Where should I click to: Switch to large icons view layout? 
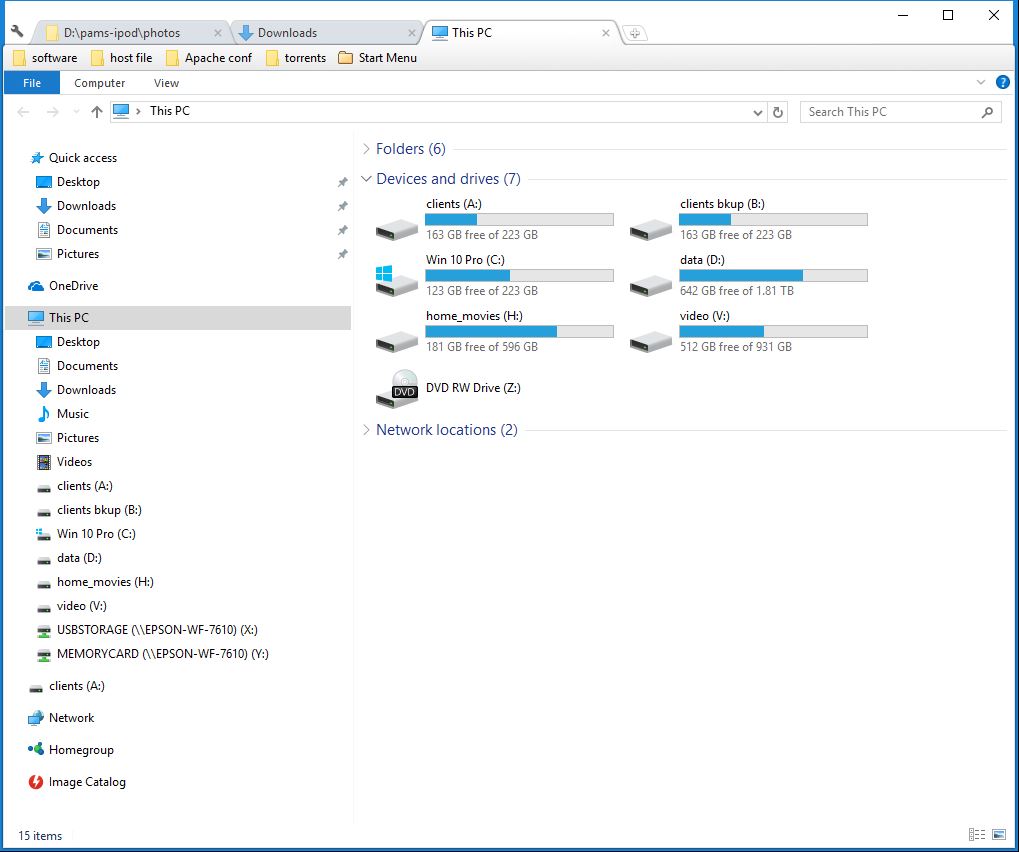(x=999, y=834)
